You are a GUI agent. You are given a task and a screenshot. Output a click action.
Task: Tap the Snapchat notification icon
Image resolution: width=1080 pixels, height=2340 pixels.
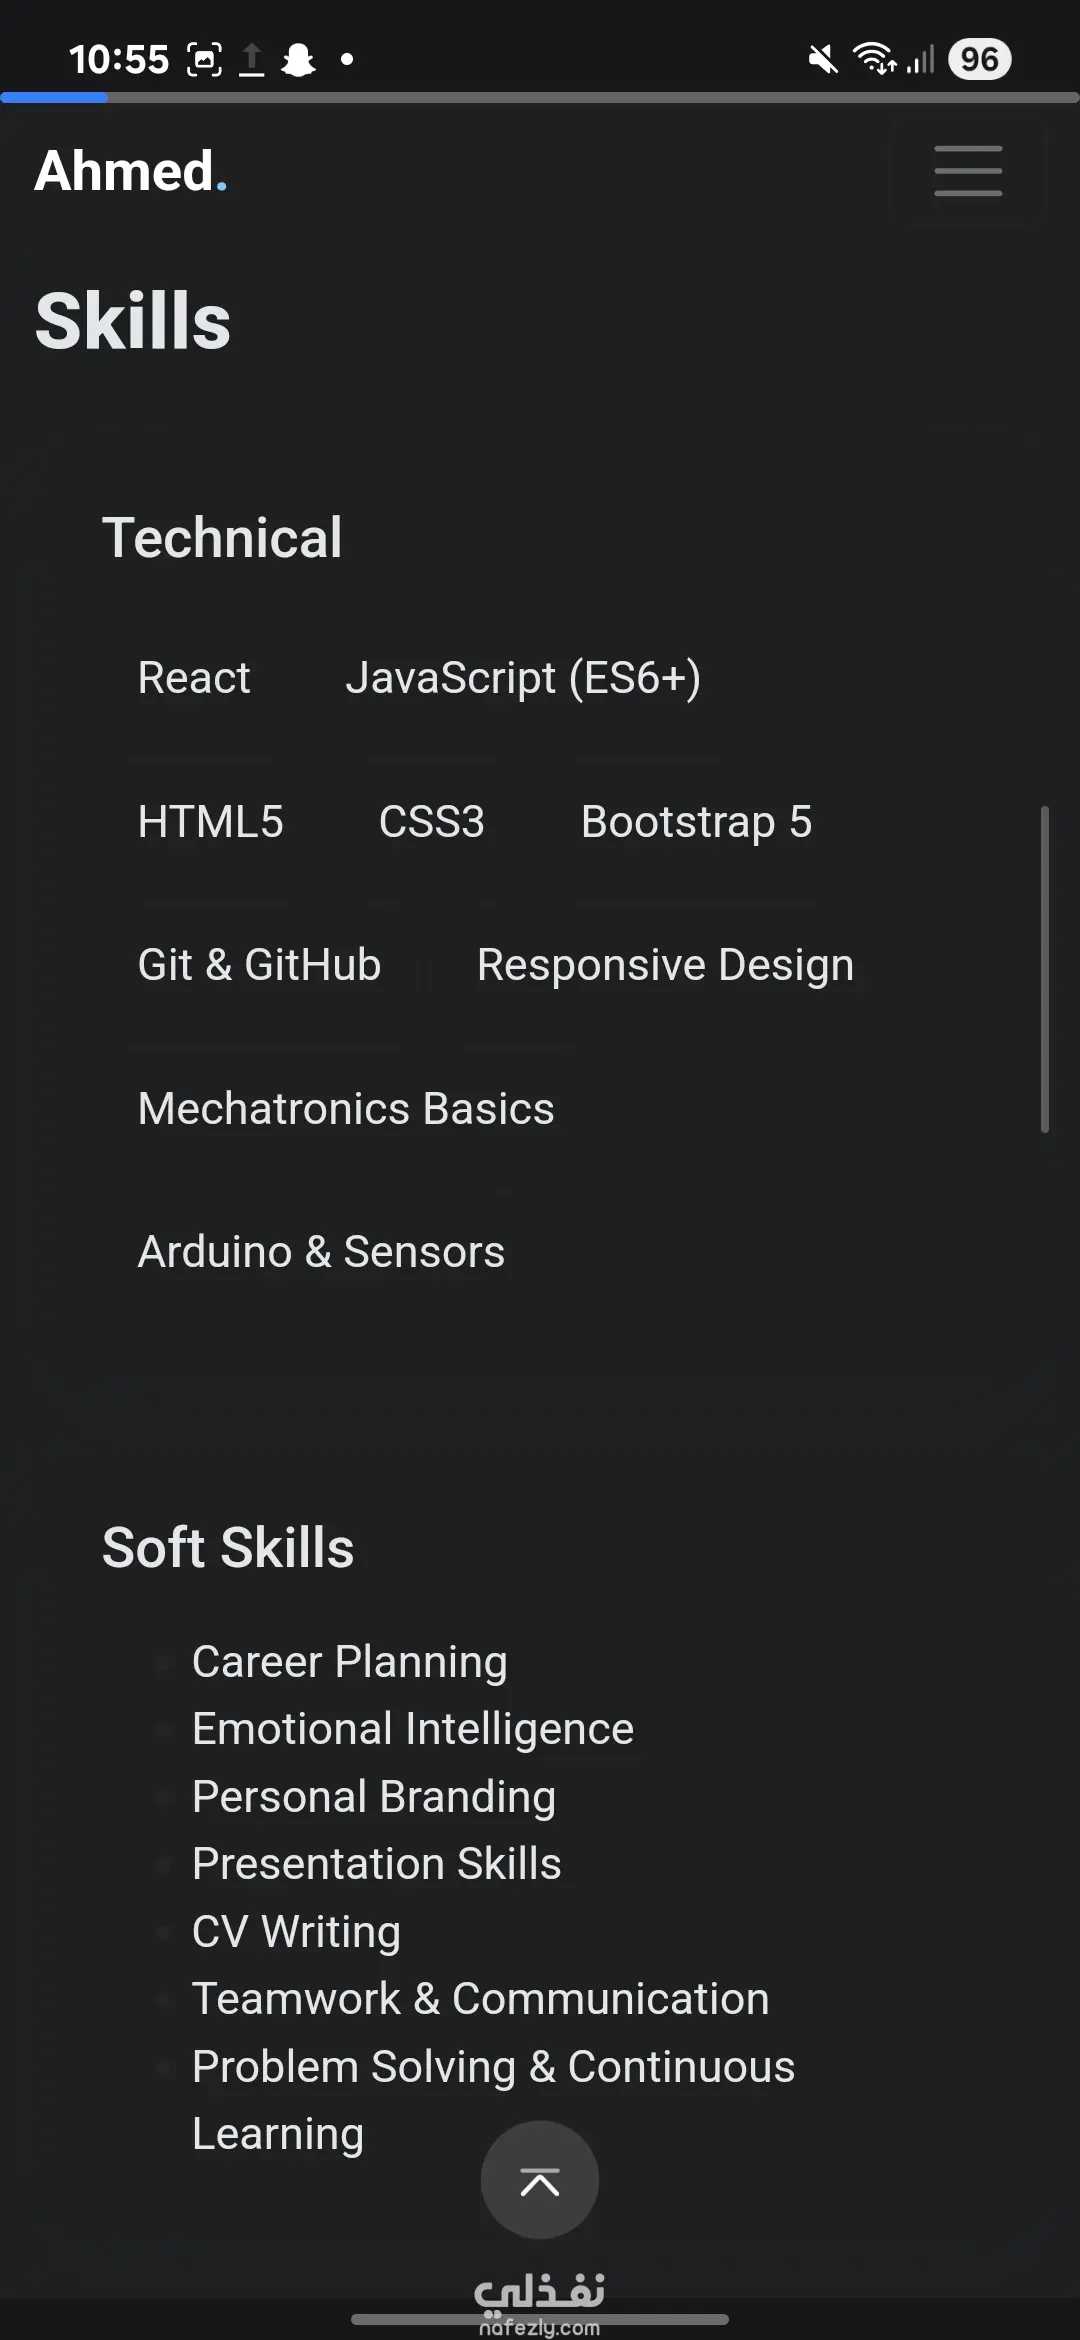(298, 60)
